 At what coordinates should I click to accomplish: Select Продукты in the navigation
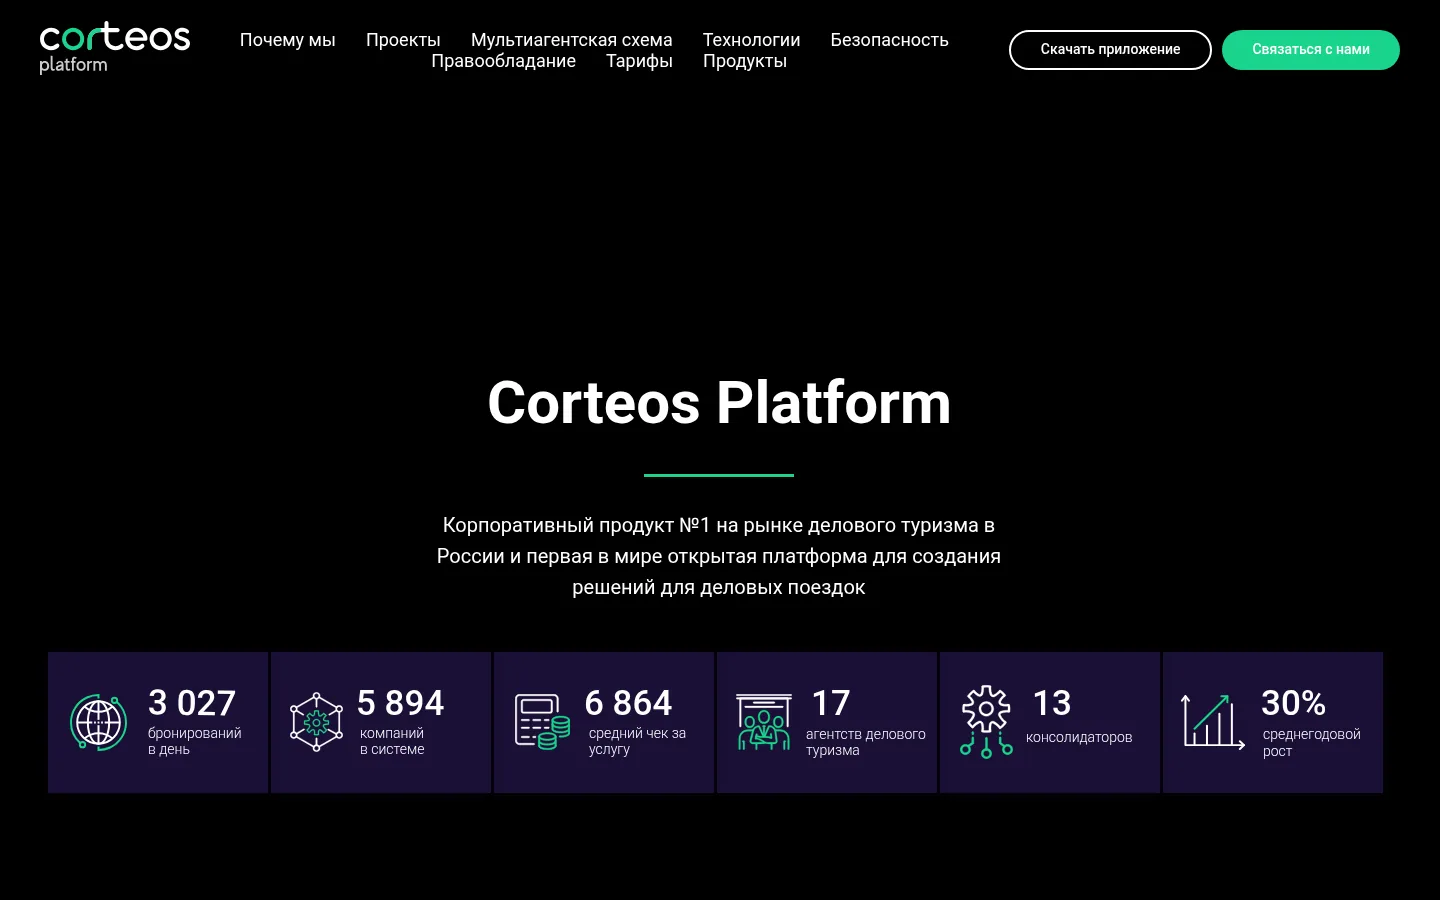click(745, 61)
